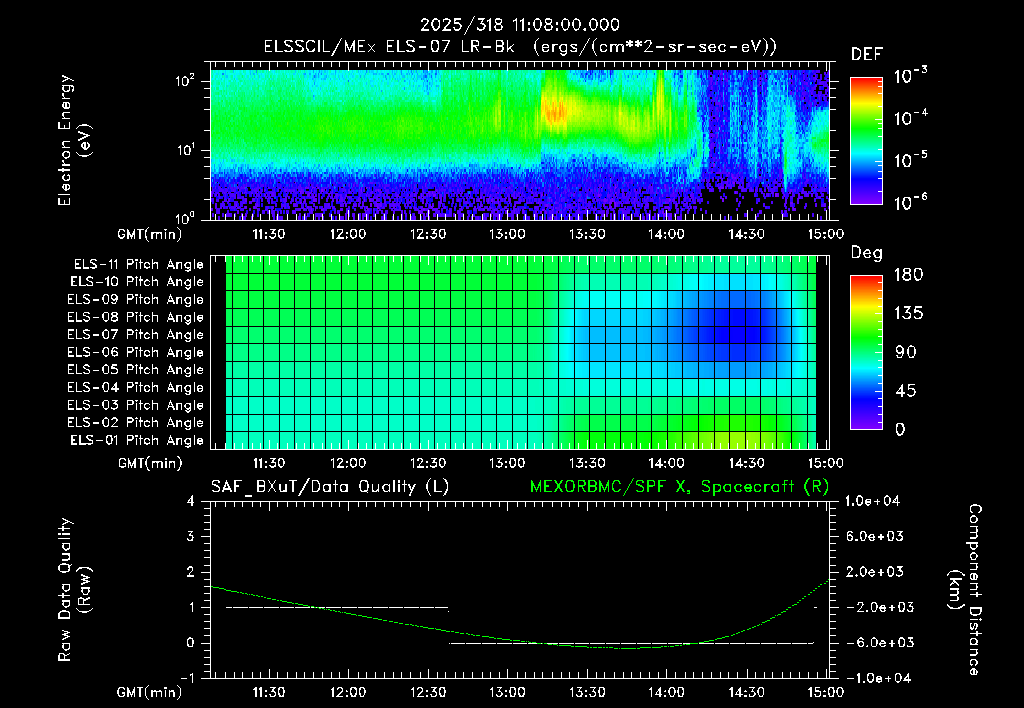
Task: Click the 135 tick on Deg scale
Action: (x=908, y=314)
